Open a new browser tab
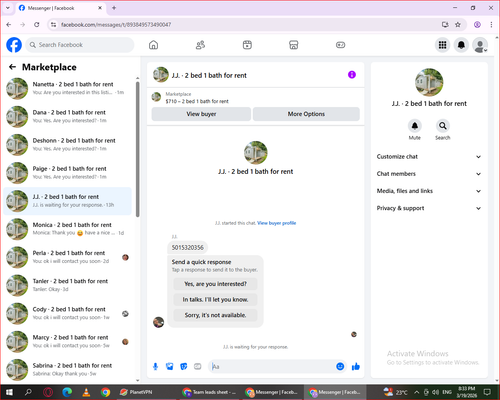This screenshot has height=400, width=500. click(x=114, y=8)
